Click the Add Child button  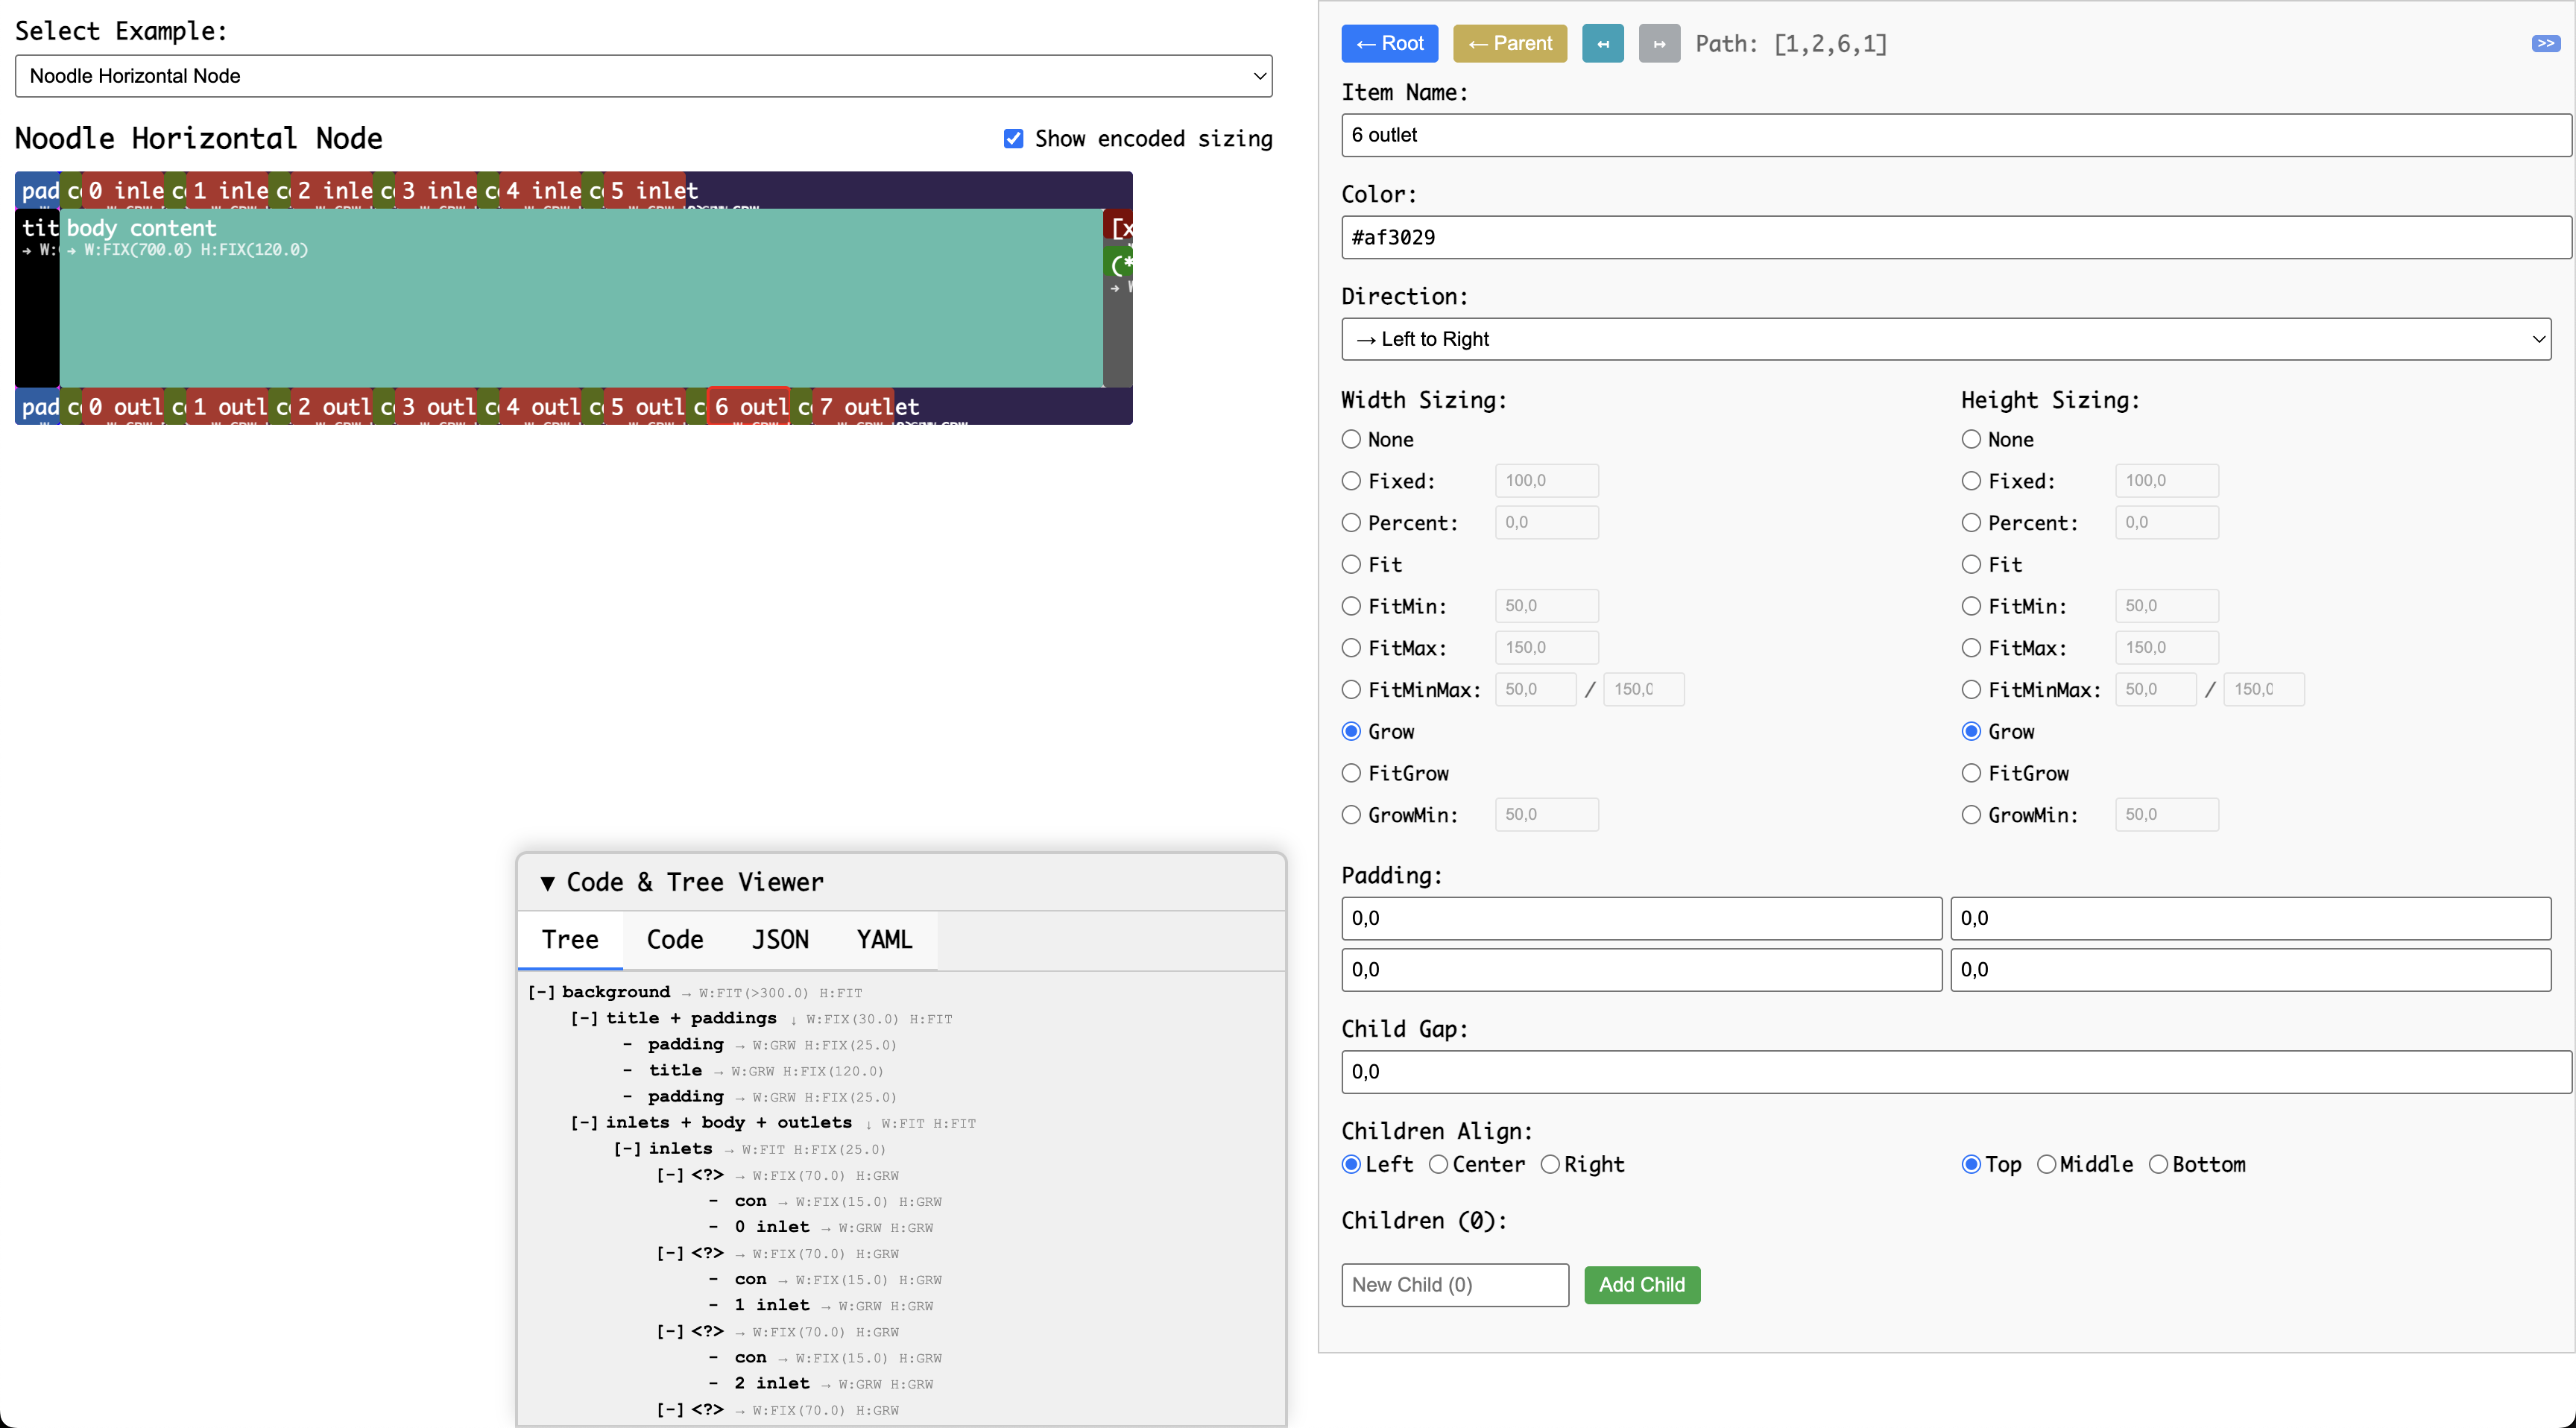click(1641, 1285)
